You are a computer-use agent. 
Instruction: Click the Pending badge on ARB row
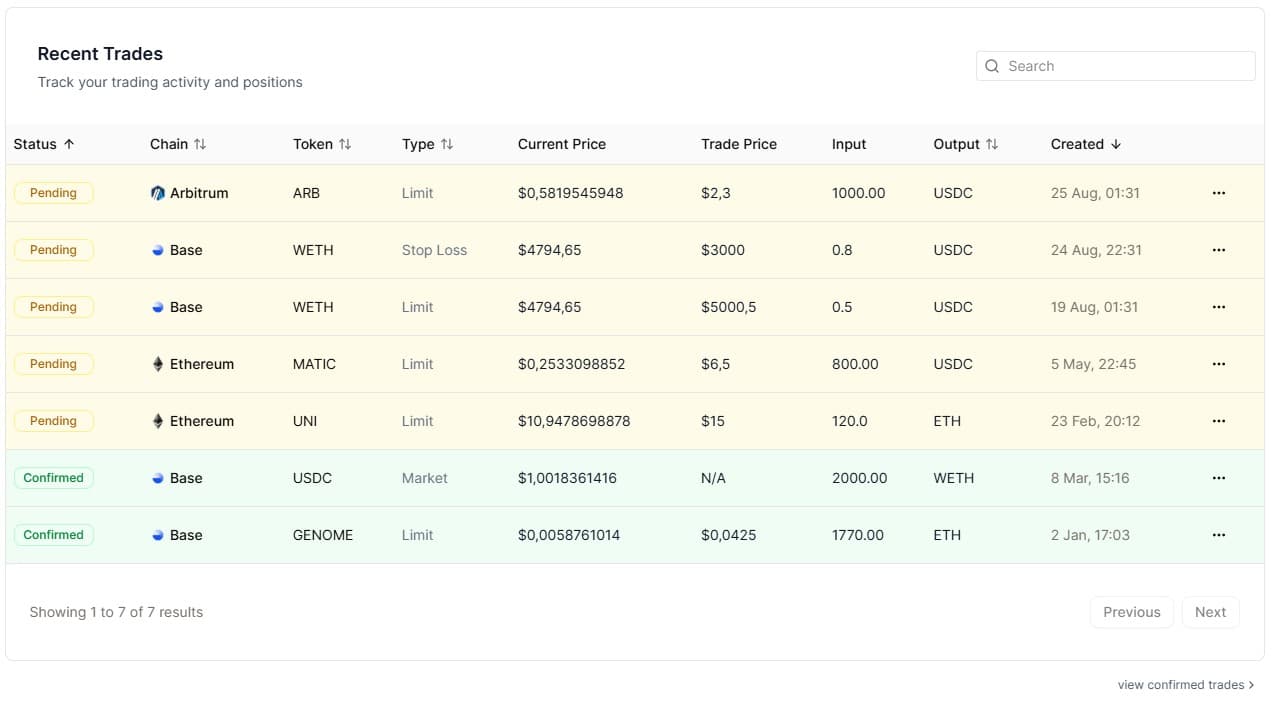click(x=53, y=193)
